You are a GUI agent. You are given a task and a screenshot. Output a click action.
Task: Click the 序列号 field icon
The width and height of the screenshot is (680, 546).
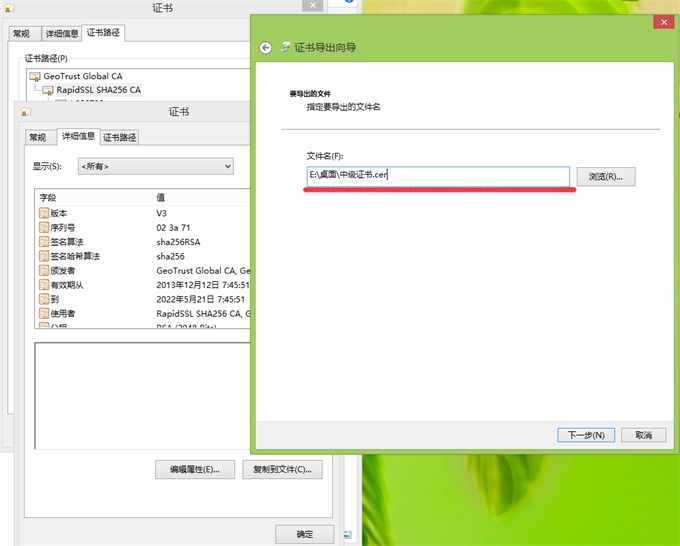[44, 228]
